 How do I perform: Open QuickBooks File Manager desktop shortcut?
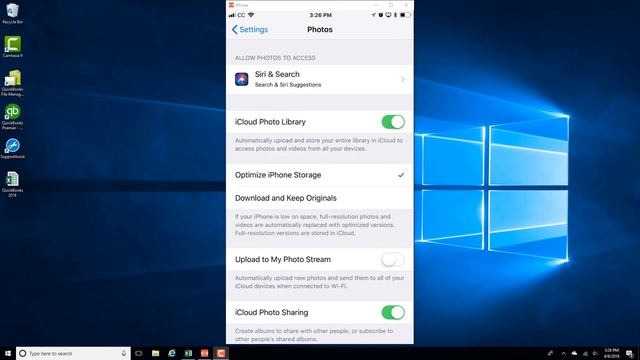[13, 83]
